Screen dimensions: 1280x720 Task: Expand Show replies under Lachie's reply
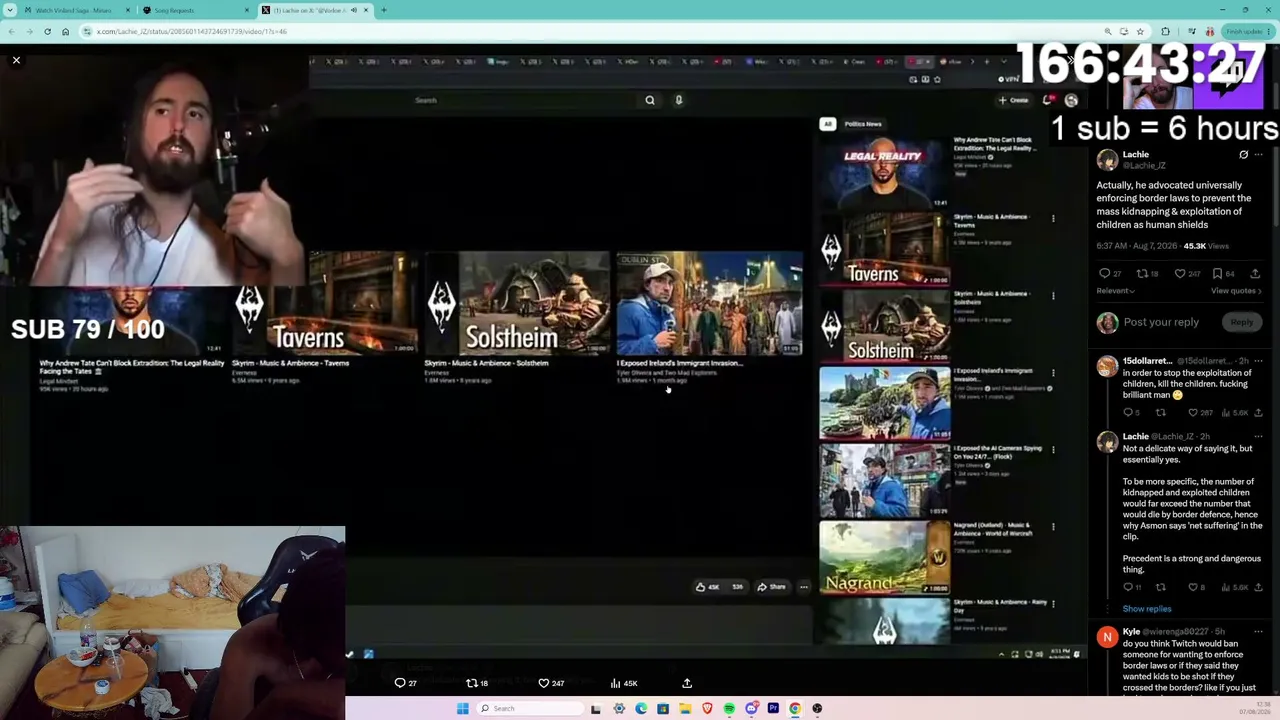click(1146, 609)
